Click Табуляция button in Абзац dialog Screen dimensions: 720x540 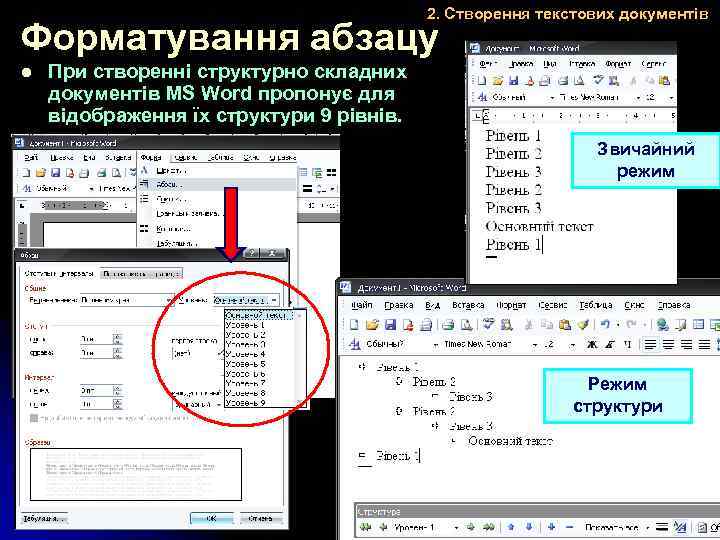[x=45, y=519]
